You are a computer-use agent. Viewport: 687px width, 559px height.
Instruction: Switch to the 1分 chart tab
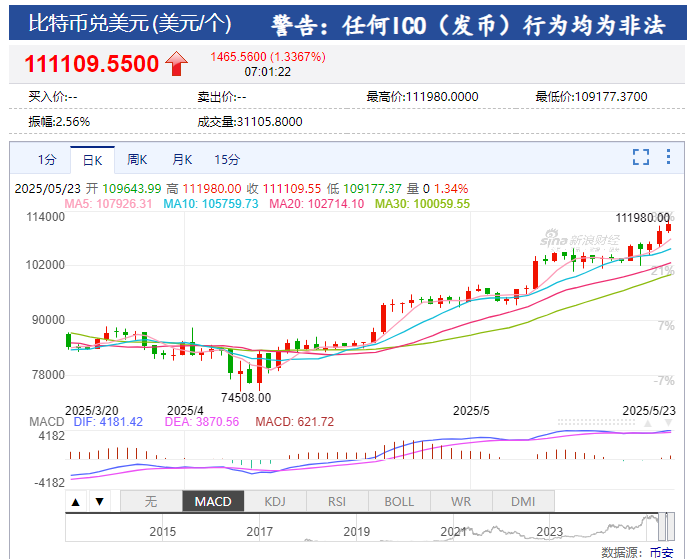47,159
